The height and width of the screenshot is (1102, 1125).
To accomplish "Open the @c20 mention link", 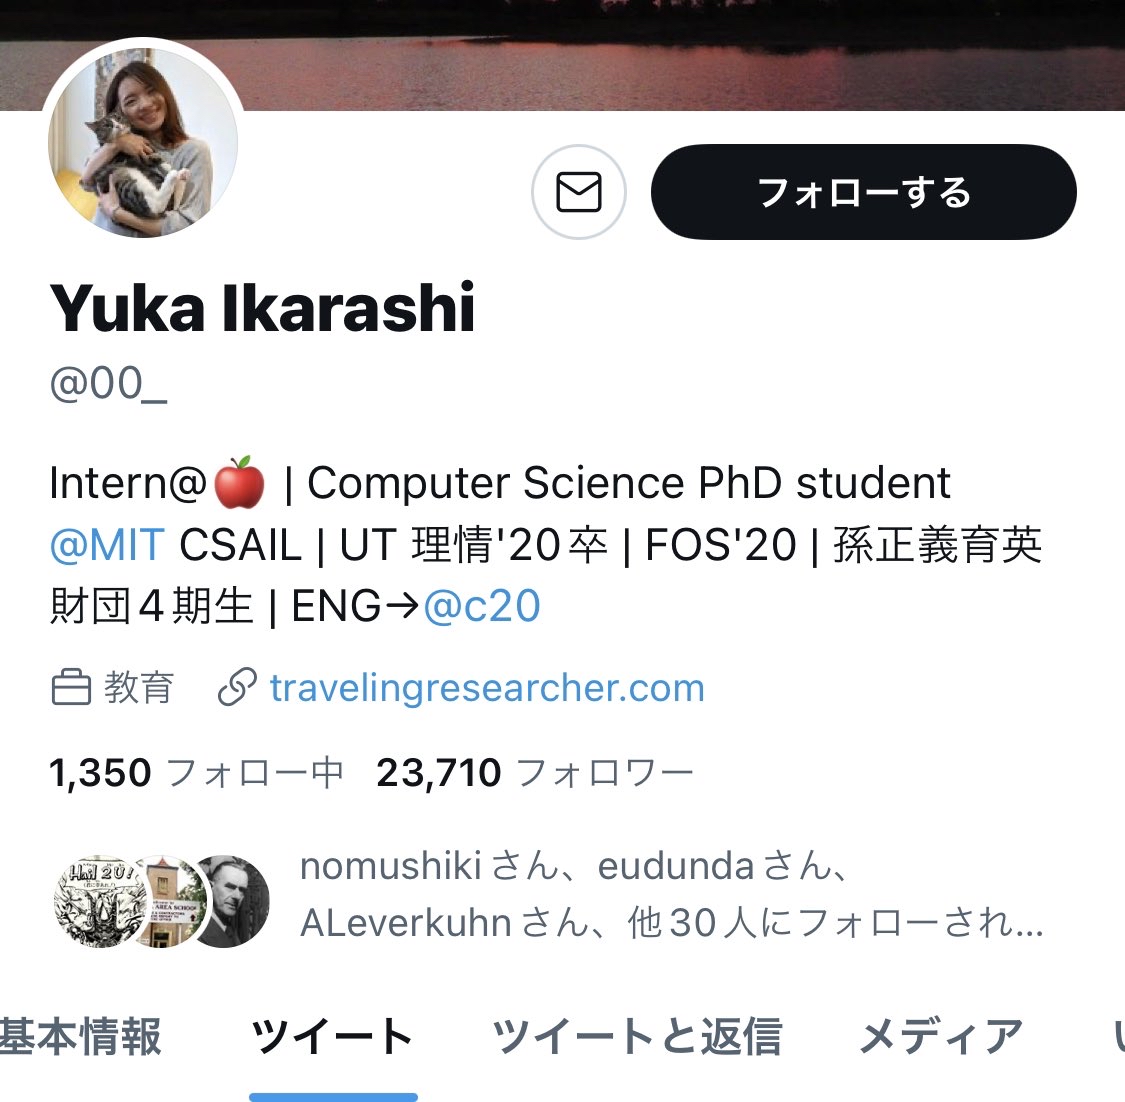I will coord(481,606).
